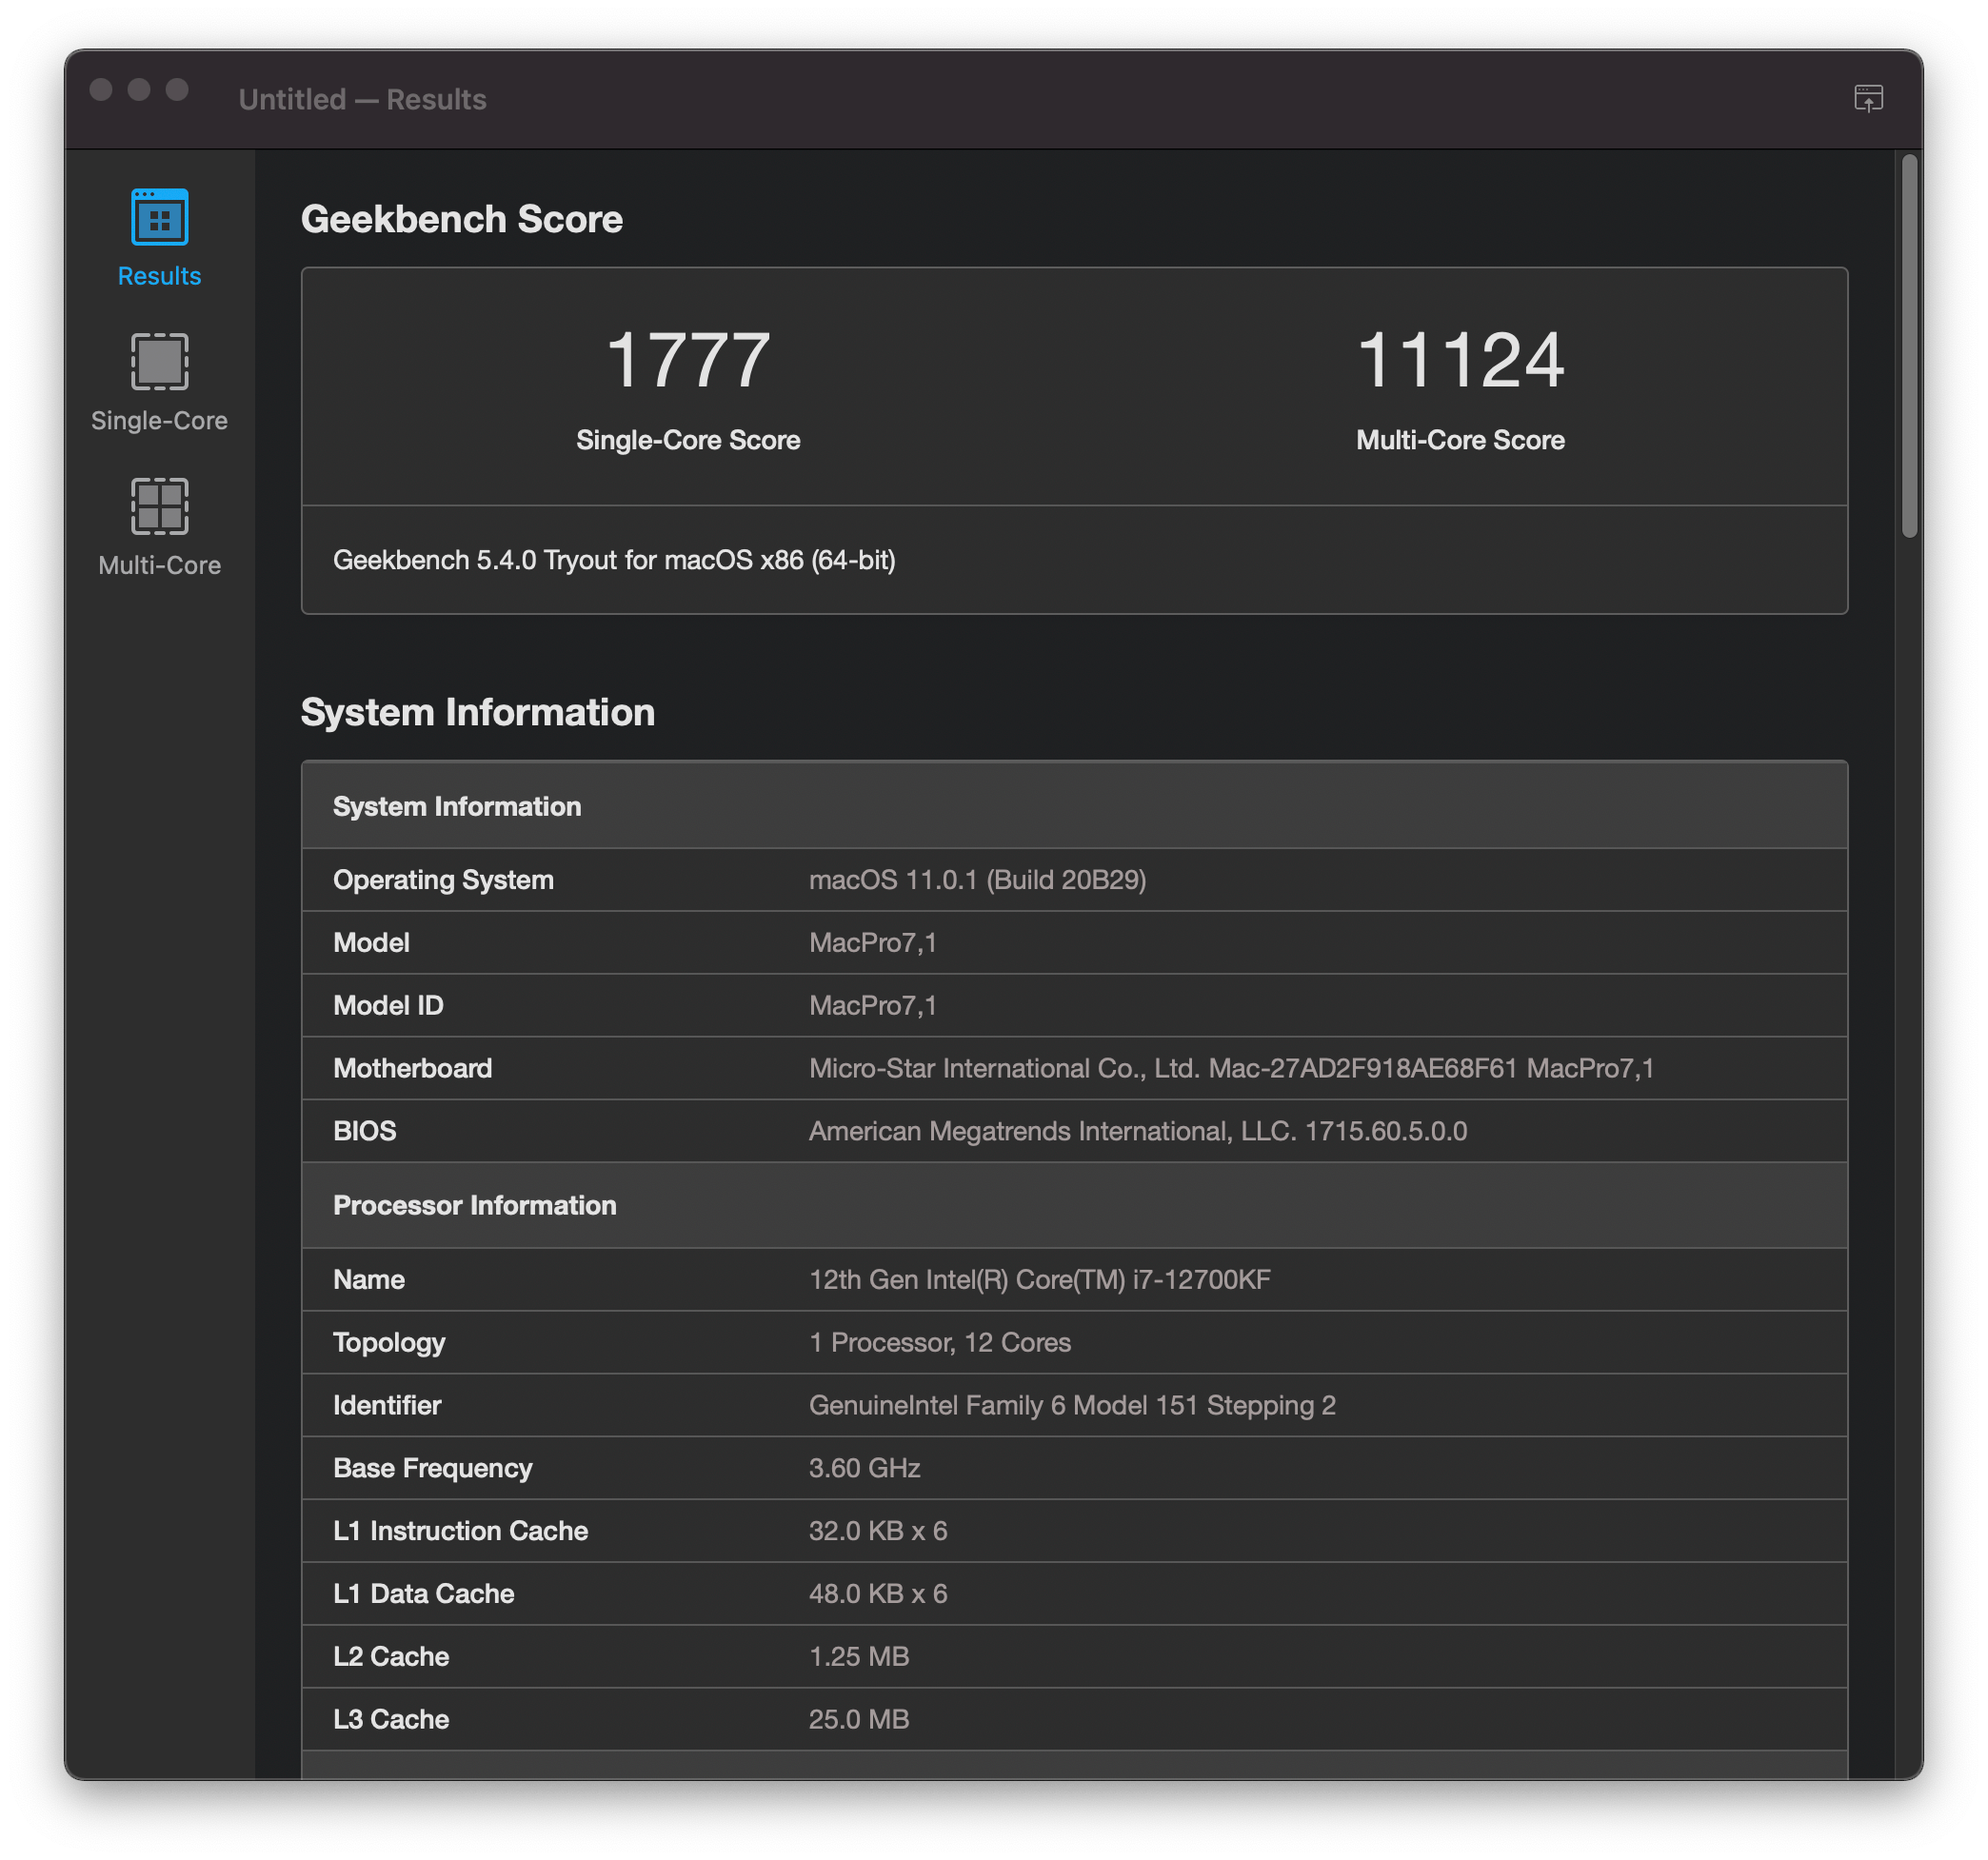Click Micro-Star International motherboard value
The image size is (1988, 1860).
tap(1231, 1068)
